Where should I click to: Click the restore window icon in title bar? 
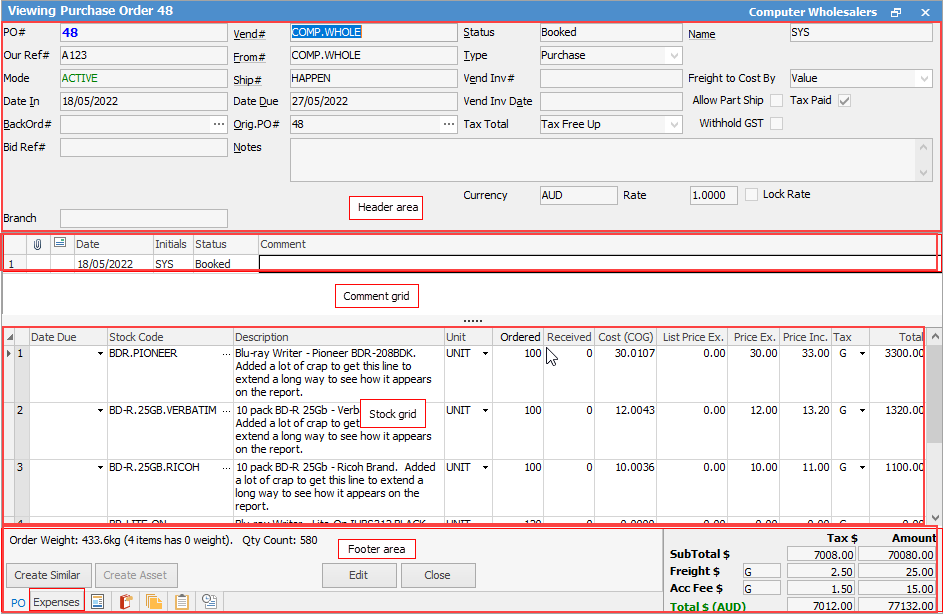[x=896, y=12]
